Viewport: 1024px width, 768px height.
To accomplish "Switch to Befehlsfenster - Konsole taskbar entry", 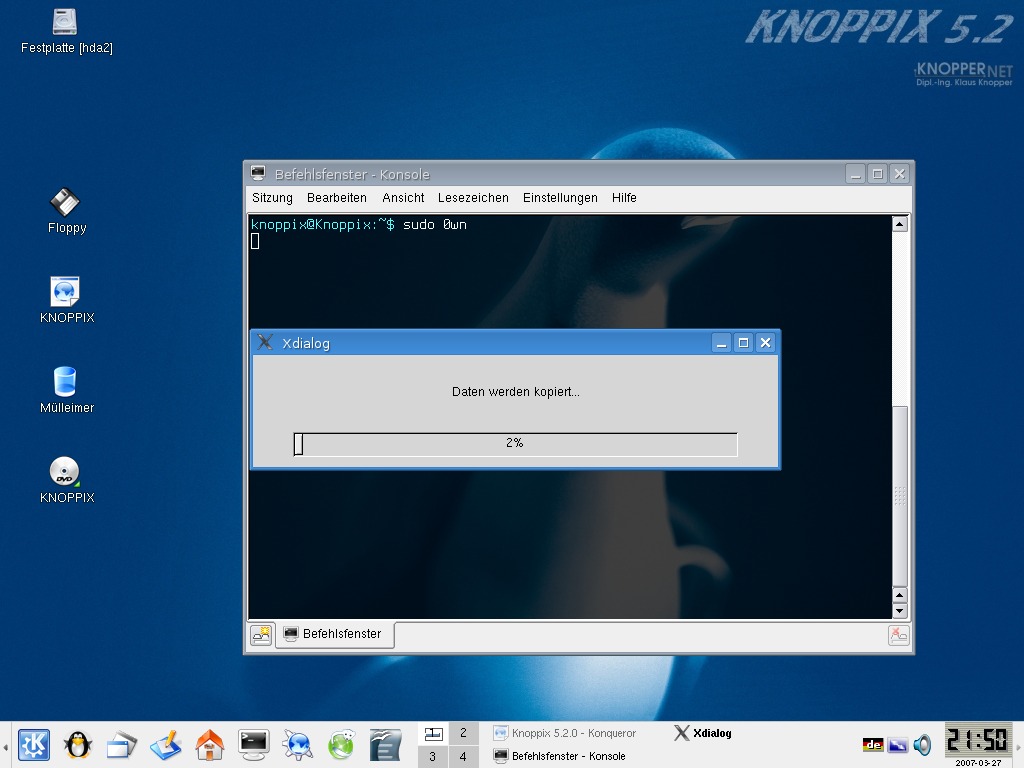I will point(560,756).
